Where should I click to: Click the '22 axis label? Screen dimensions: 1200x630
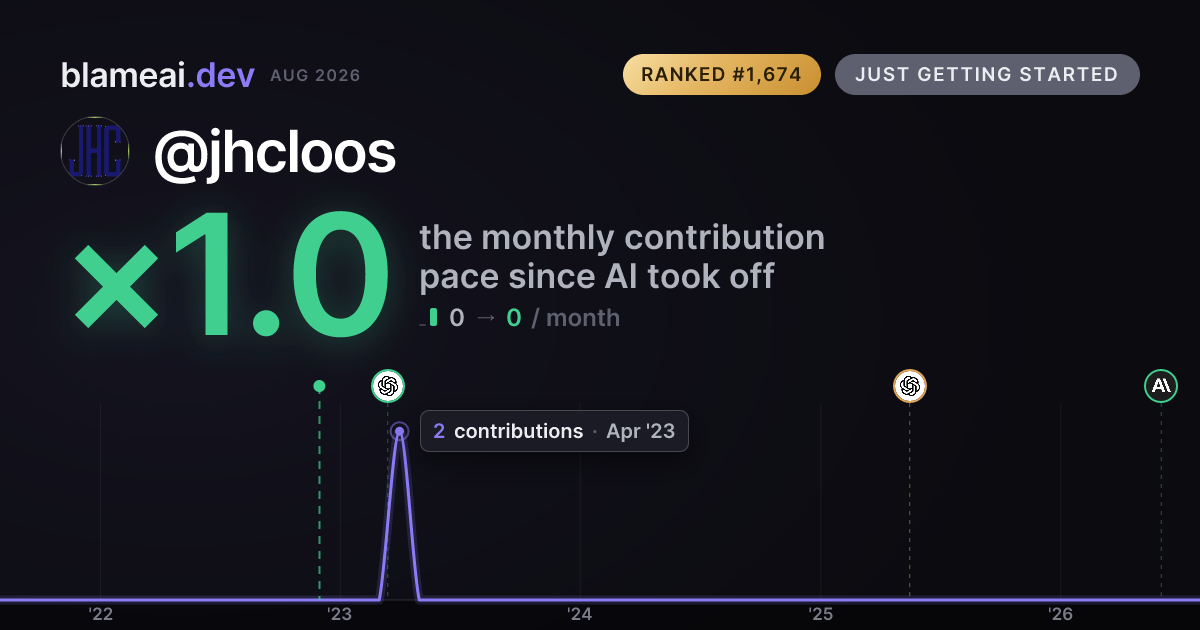point(100,614)
